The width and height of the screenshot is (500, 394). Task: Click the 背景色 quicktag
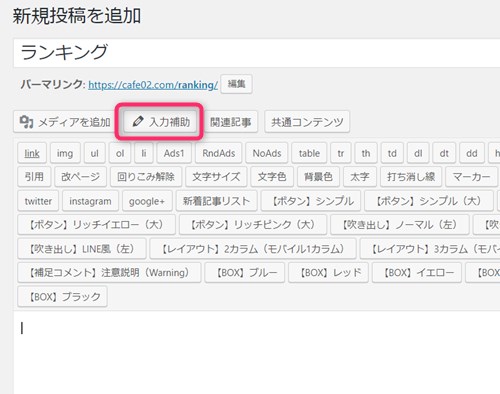[318, 177]
